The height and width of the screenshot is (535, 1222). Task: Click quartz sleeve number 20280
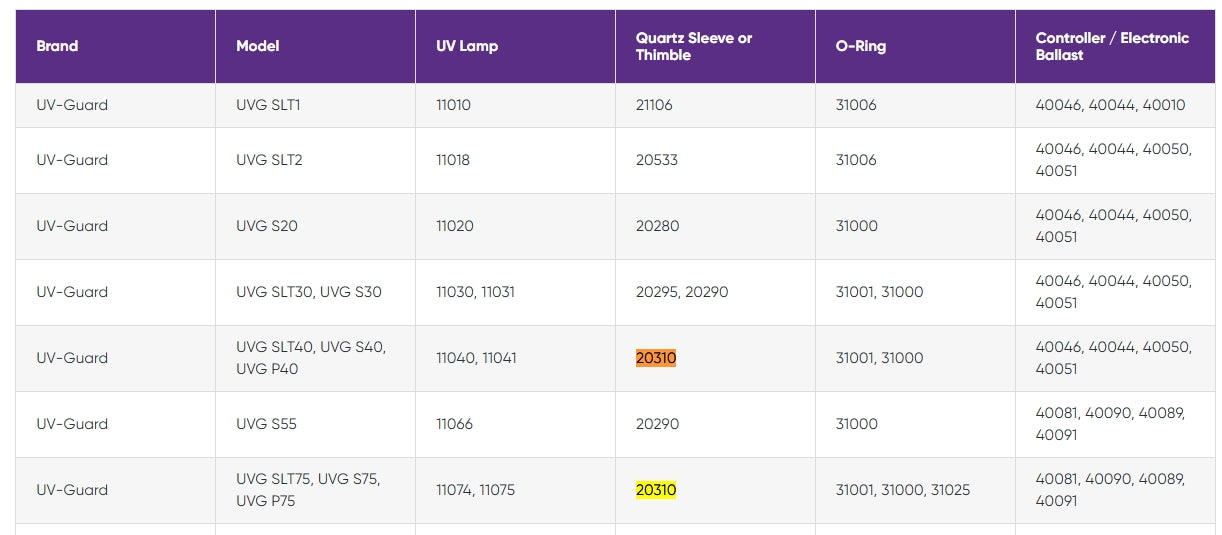point(657,226)
